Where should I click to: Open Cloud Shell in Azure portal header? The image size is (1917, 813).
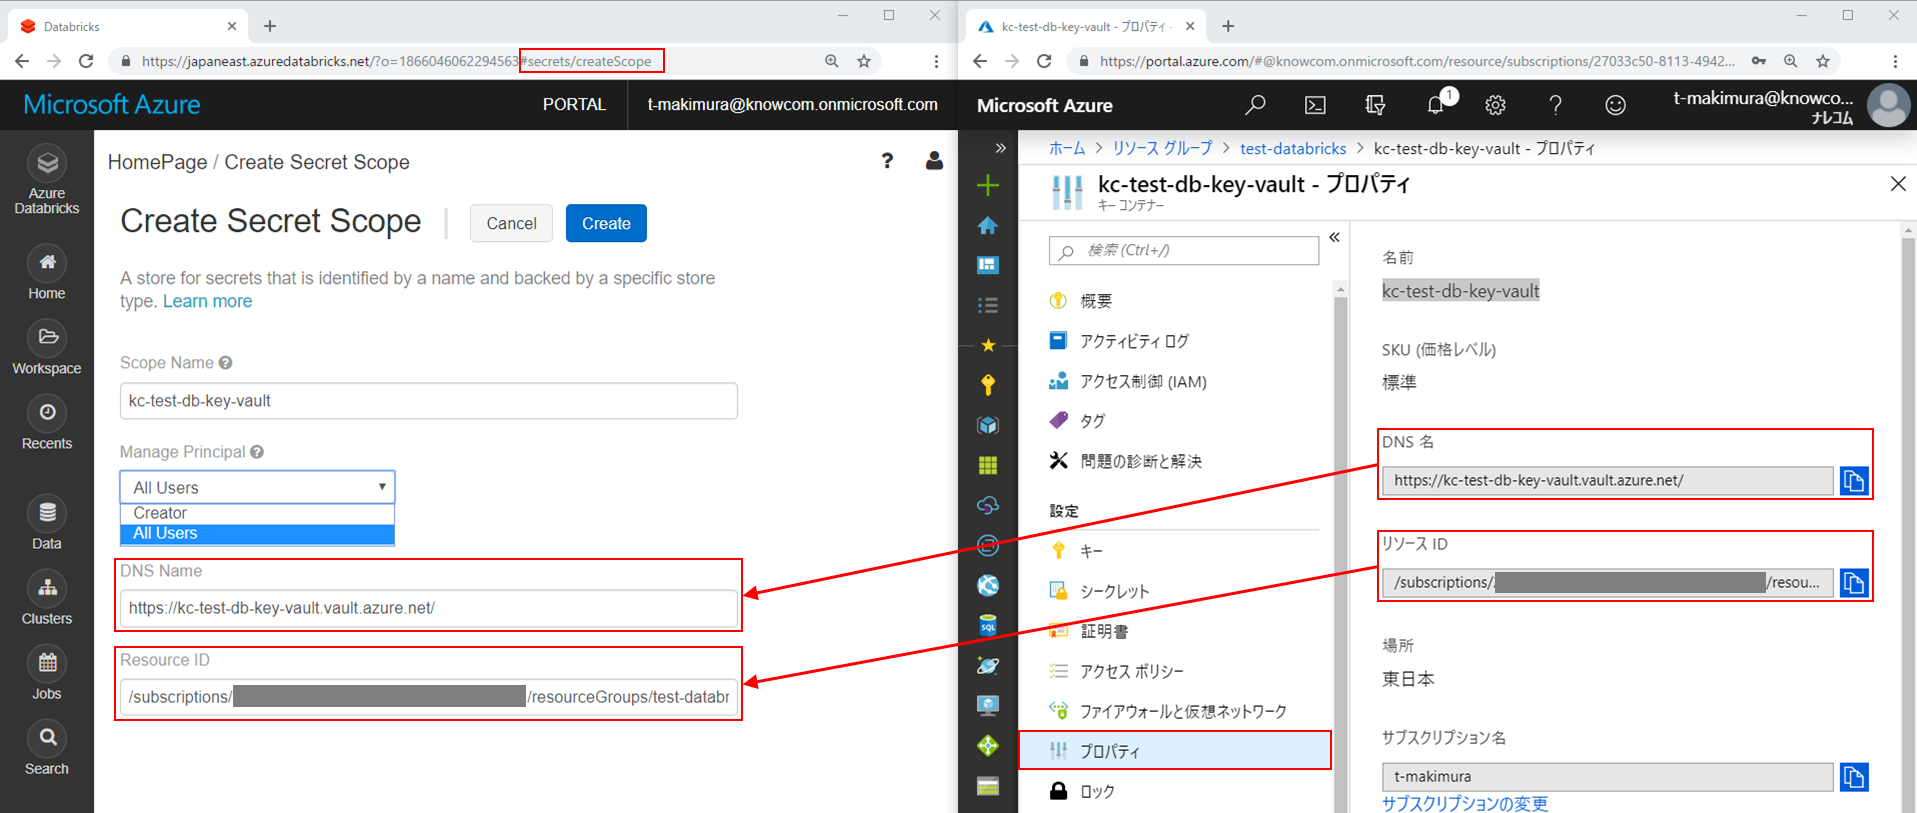1315,105
